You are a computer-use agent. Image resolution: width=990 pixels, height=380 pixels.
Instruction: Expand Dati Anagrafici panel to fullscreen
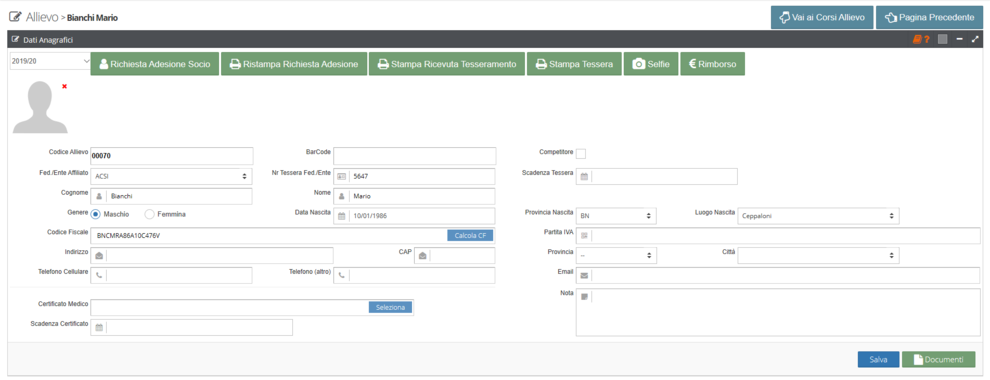975,39
